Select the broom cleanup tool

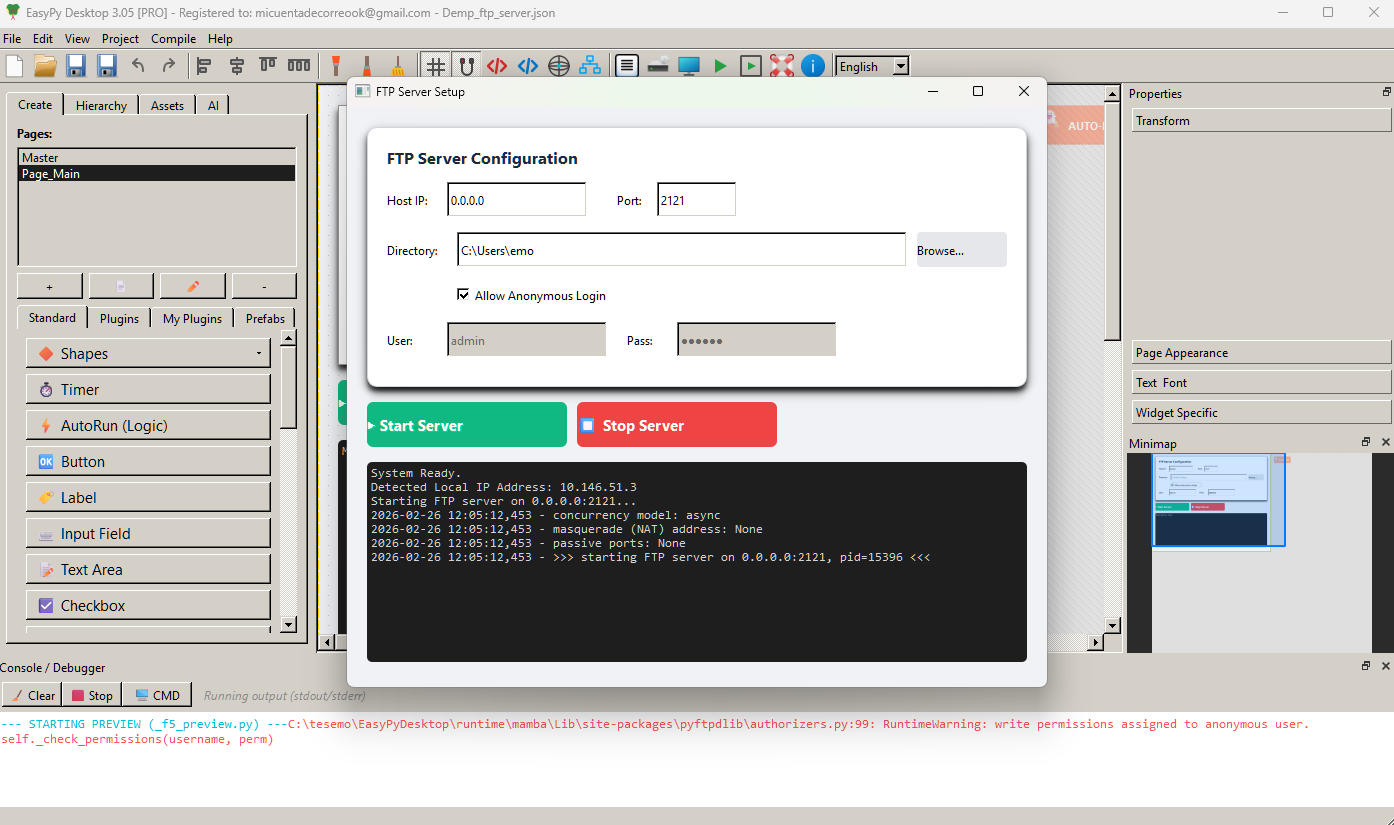(x=397, y=66)
